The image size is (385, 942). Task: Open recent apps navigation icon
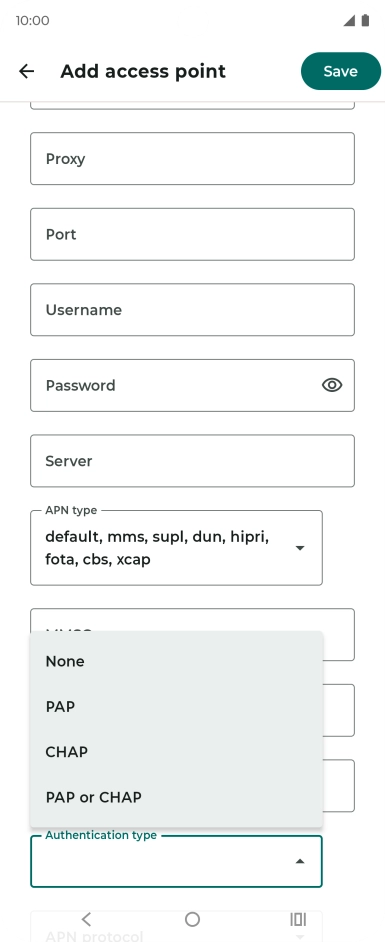(298, 919)
